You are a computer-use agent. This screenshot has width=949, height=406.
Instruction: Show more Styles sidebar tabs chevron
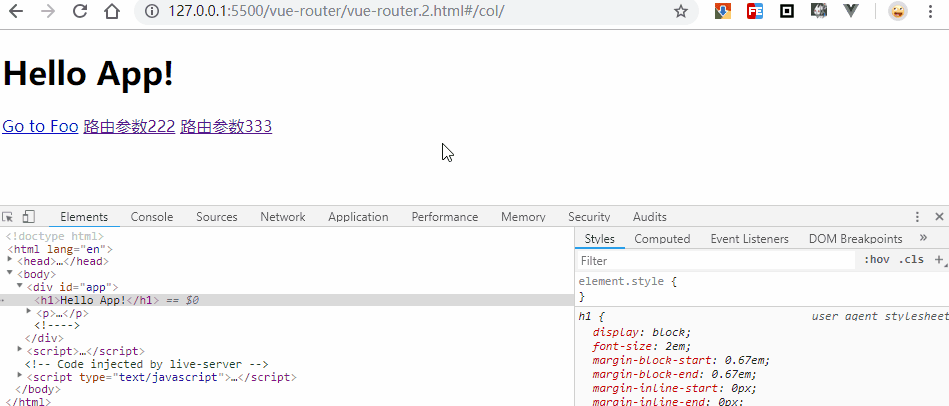[923, 238]
